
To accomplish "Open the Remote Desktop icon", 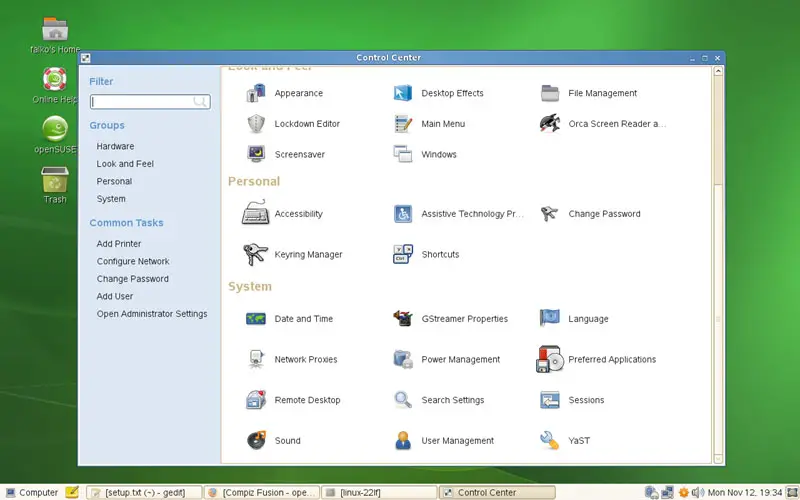I will pos(256,400).
